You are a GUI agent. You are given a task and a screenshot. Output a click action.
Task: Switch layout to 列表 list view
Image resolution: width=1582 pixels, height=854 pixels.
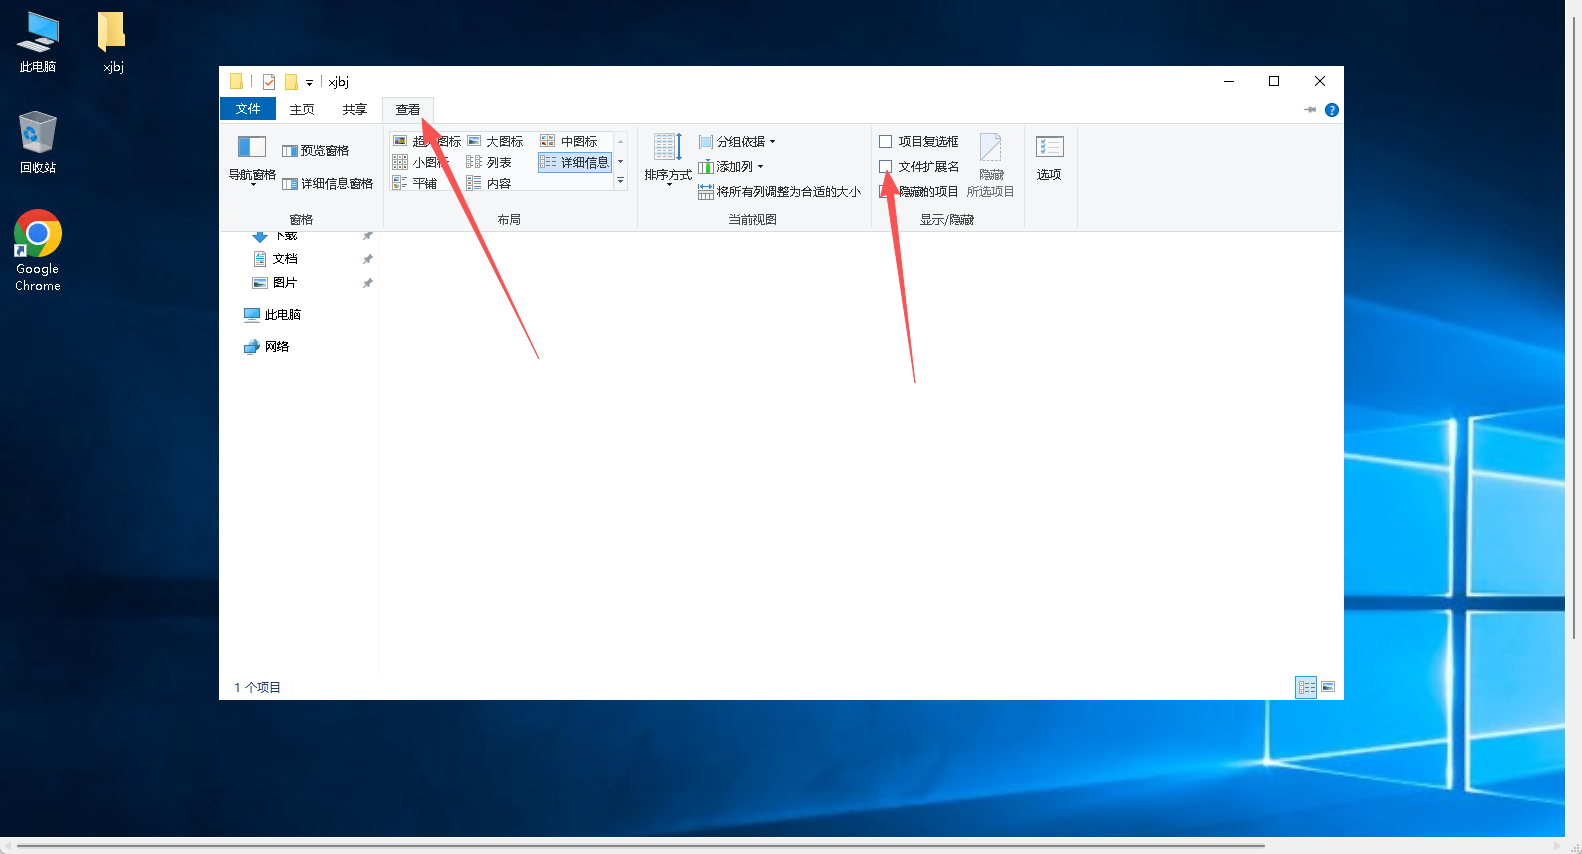click(490, 163)
